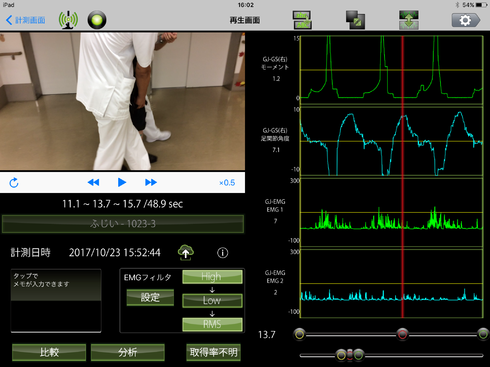Toggle the High EMG filter

pyautogui.click(x=212, y=277)
